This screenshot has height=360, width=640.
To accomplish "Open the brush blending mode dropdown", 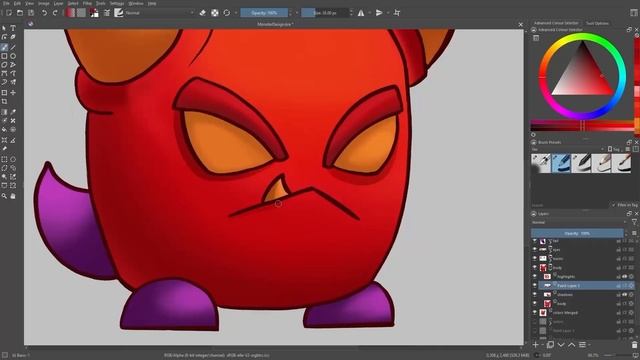I will (x=160, y=13).
